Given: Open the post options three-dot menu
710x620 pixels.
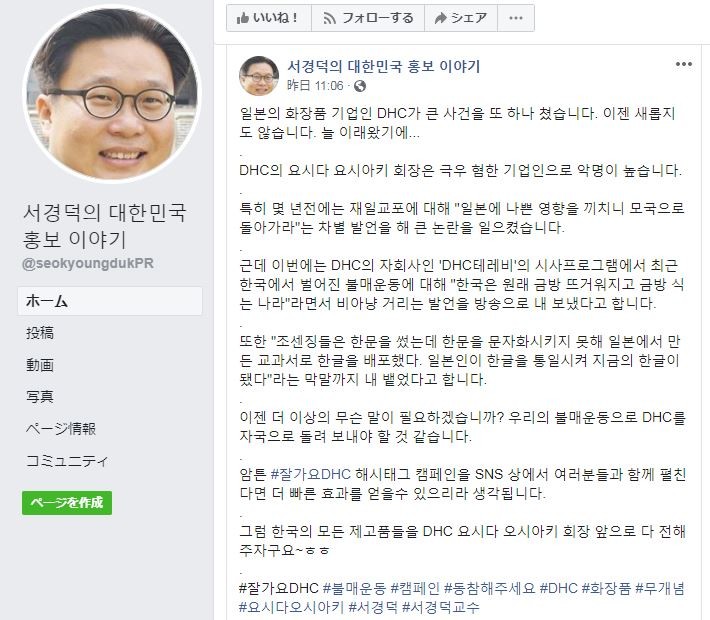Looking at the screenshot, I should (683, 64).
